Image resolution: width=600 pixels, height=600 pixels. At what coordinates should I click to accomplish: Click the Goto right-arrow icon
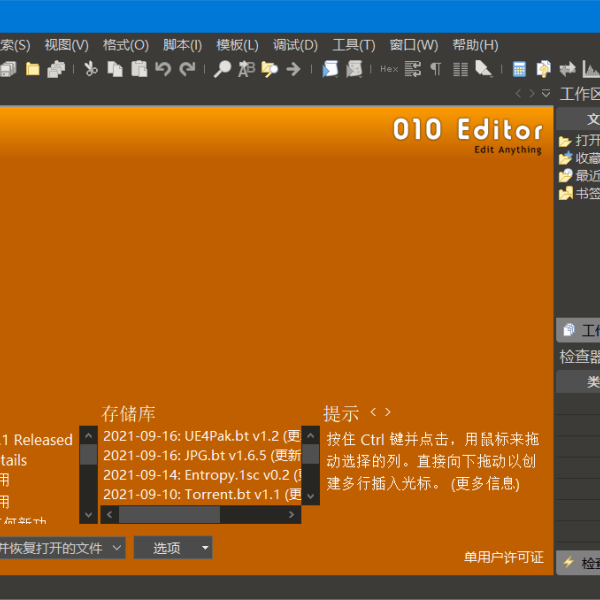(x=293, y=69)
